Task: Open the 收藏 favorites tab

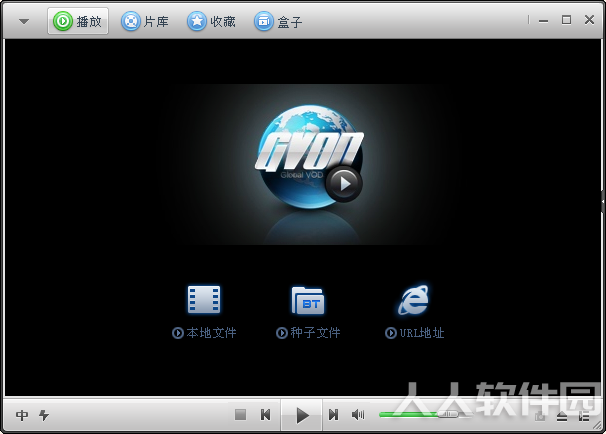Action: (211, 21)
